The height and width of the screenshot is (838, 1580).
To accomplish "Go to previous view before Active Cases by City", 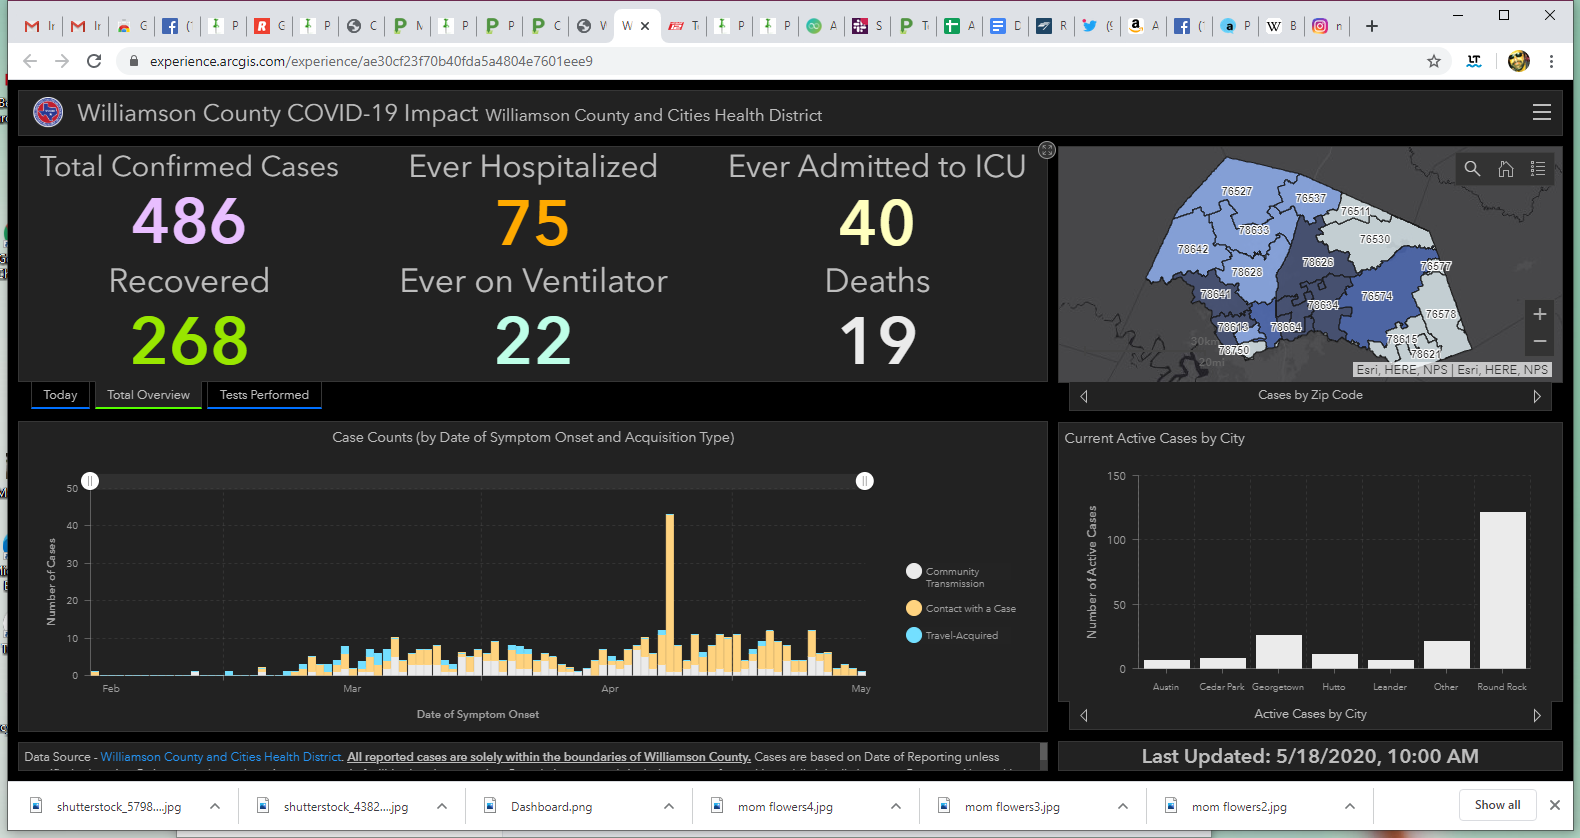I will [x=1084, y=715].
